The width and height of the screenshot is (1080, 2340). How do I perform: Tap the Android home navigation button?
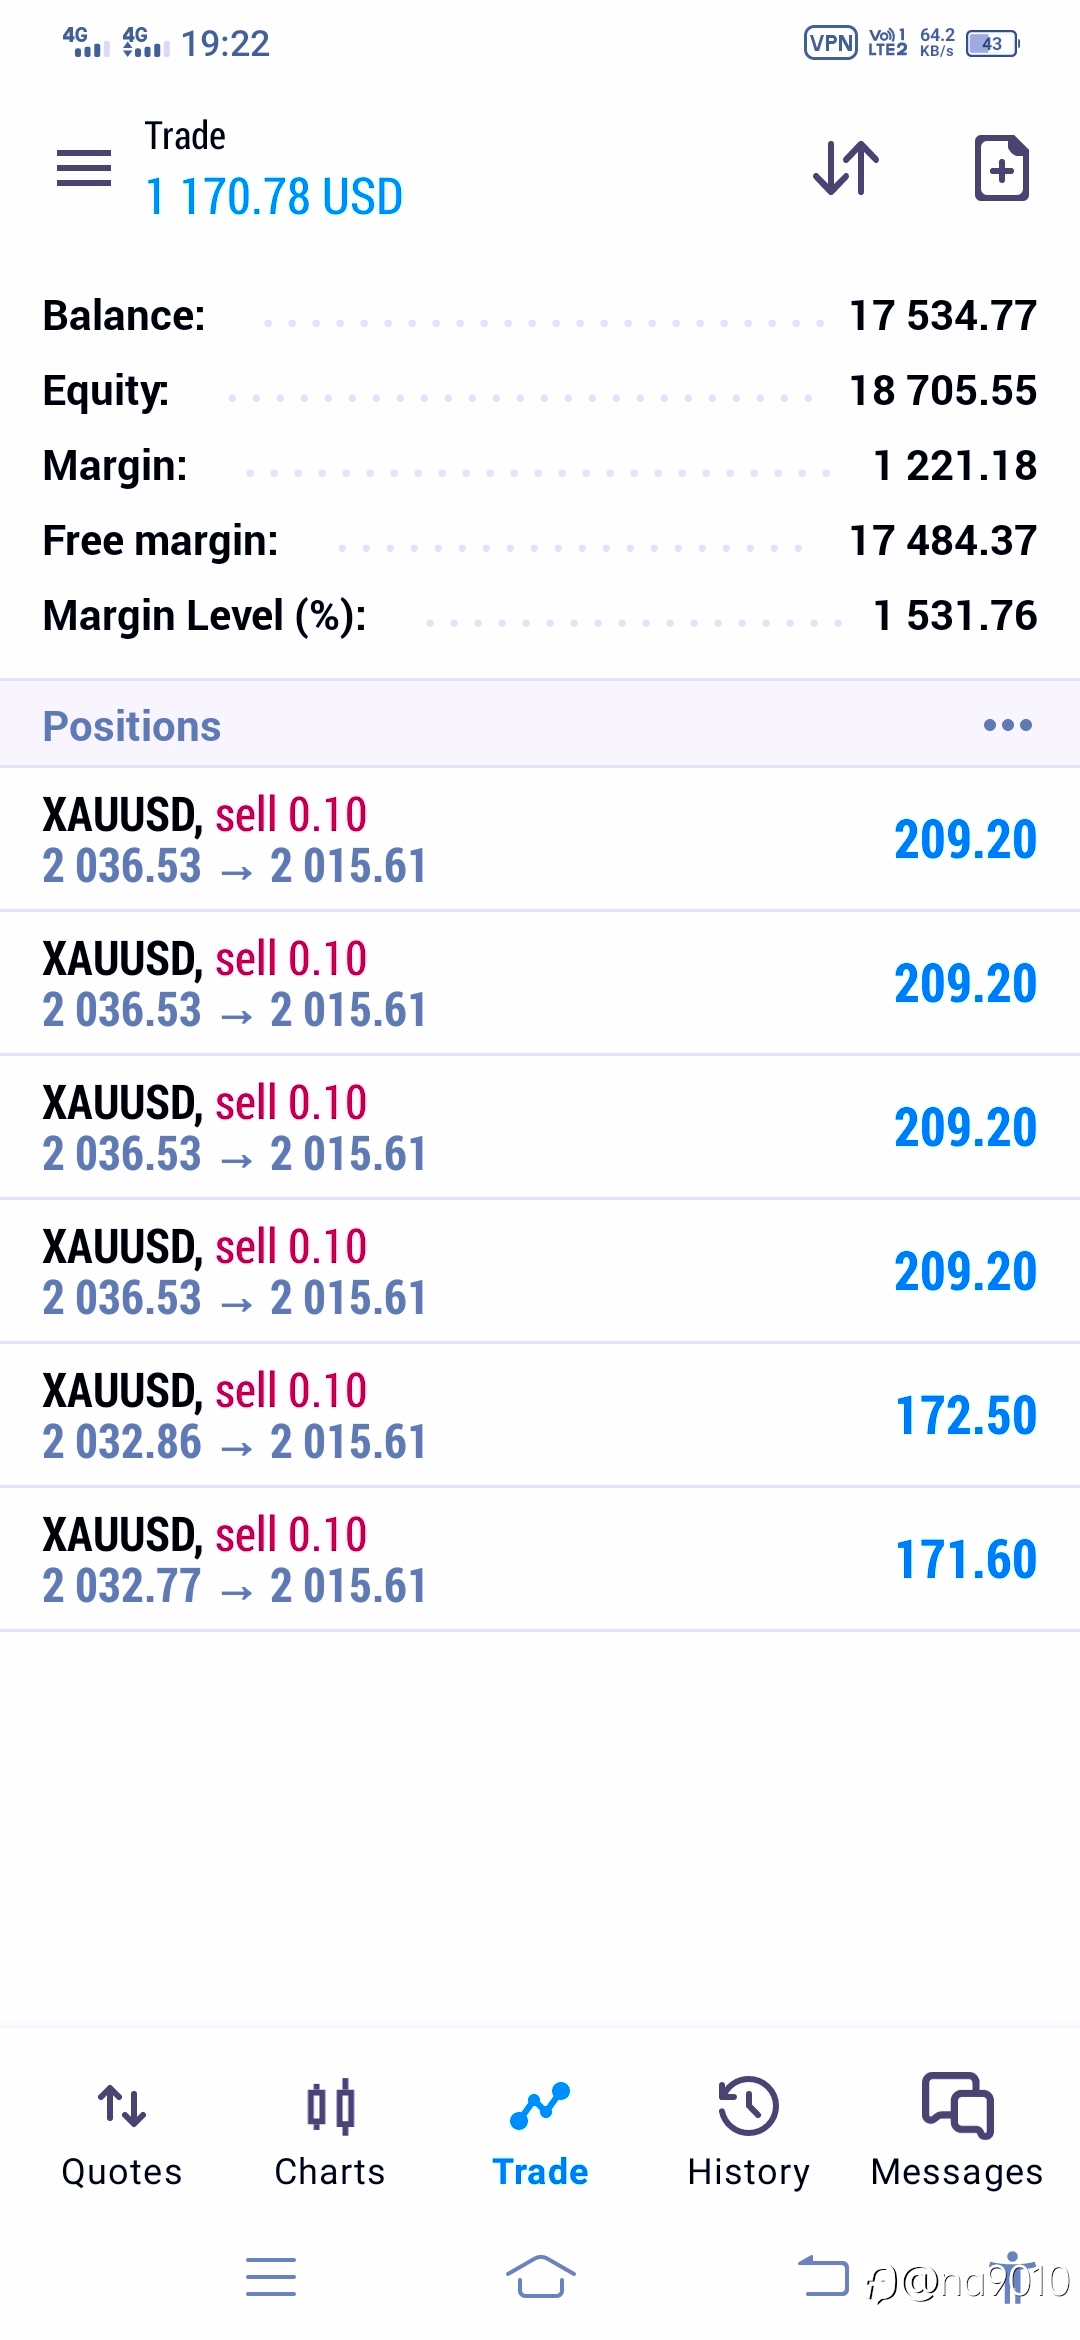pos(540,2277)
